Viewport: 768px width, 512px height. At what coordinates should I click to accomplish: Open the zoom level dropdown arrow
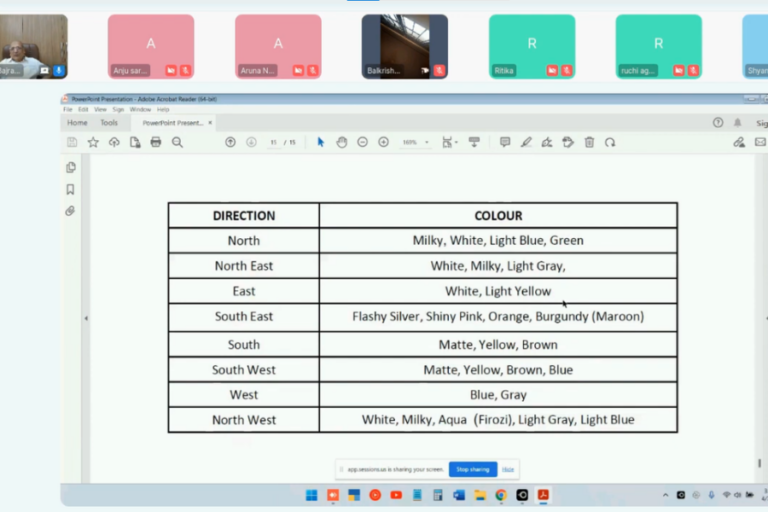427,142
